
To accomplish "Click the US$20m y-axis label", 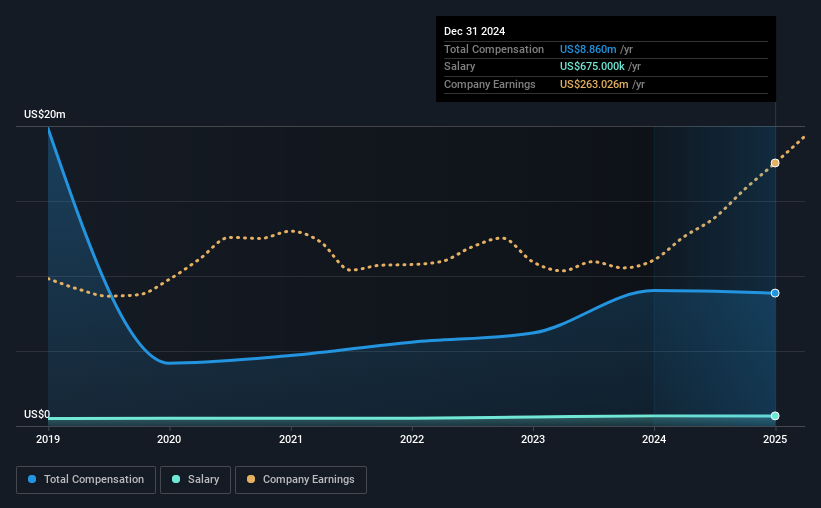I will click(45, 114).
